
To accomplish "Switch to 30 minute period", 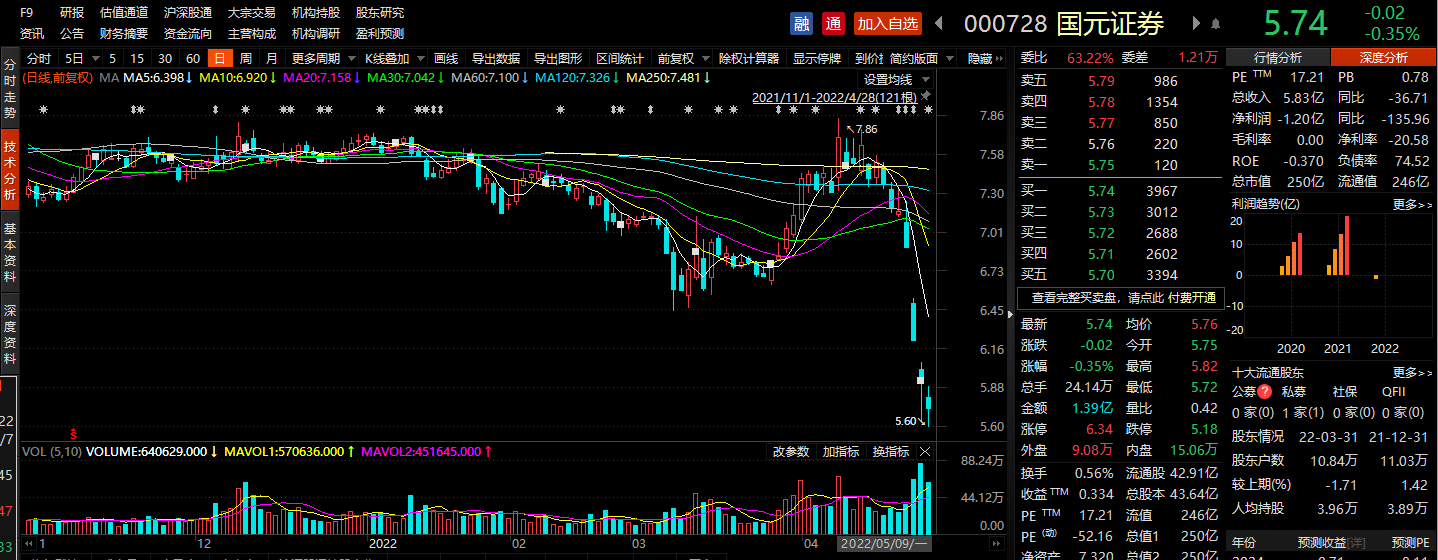I will click(x=165, y=58).
